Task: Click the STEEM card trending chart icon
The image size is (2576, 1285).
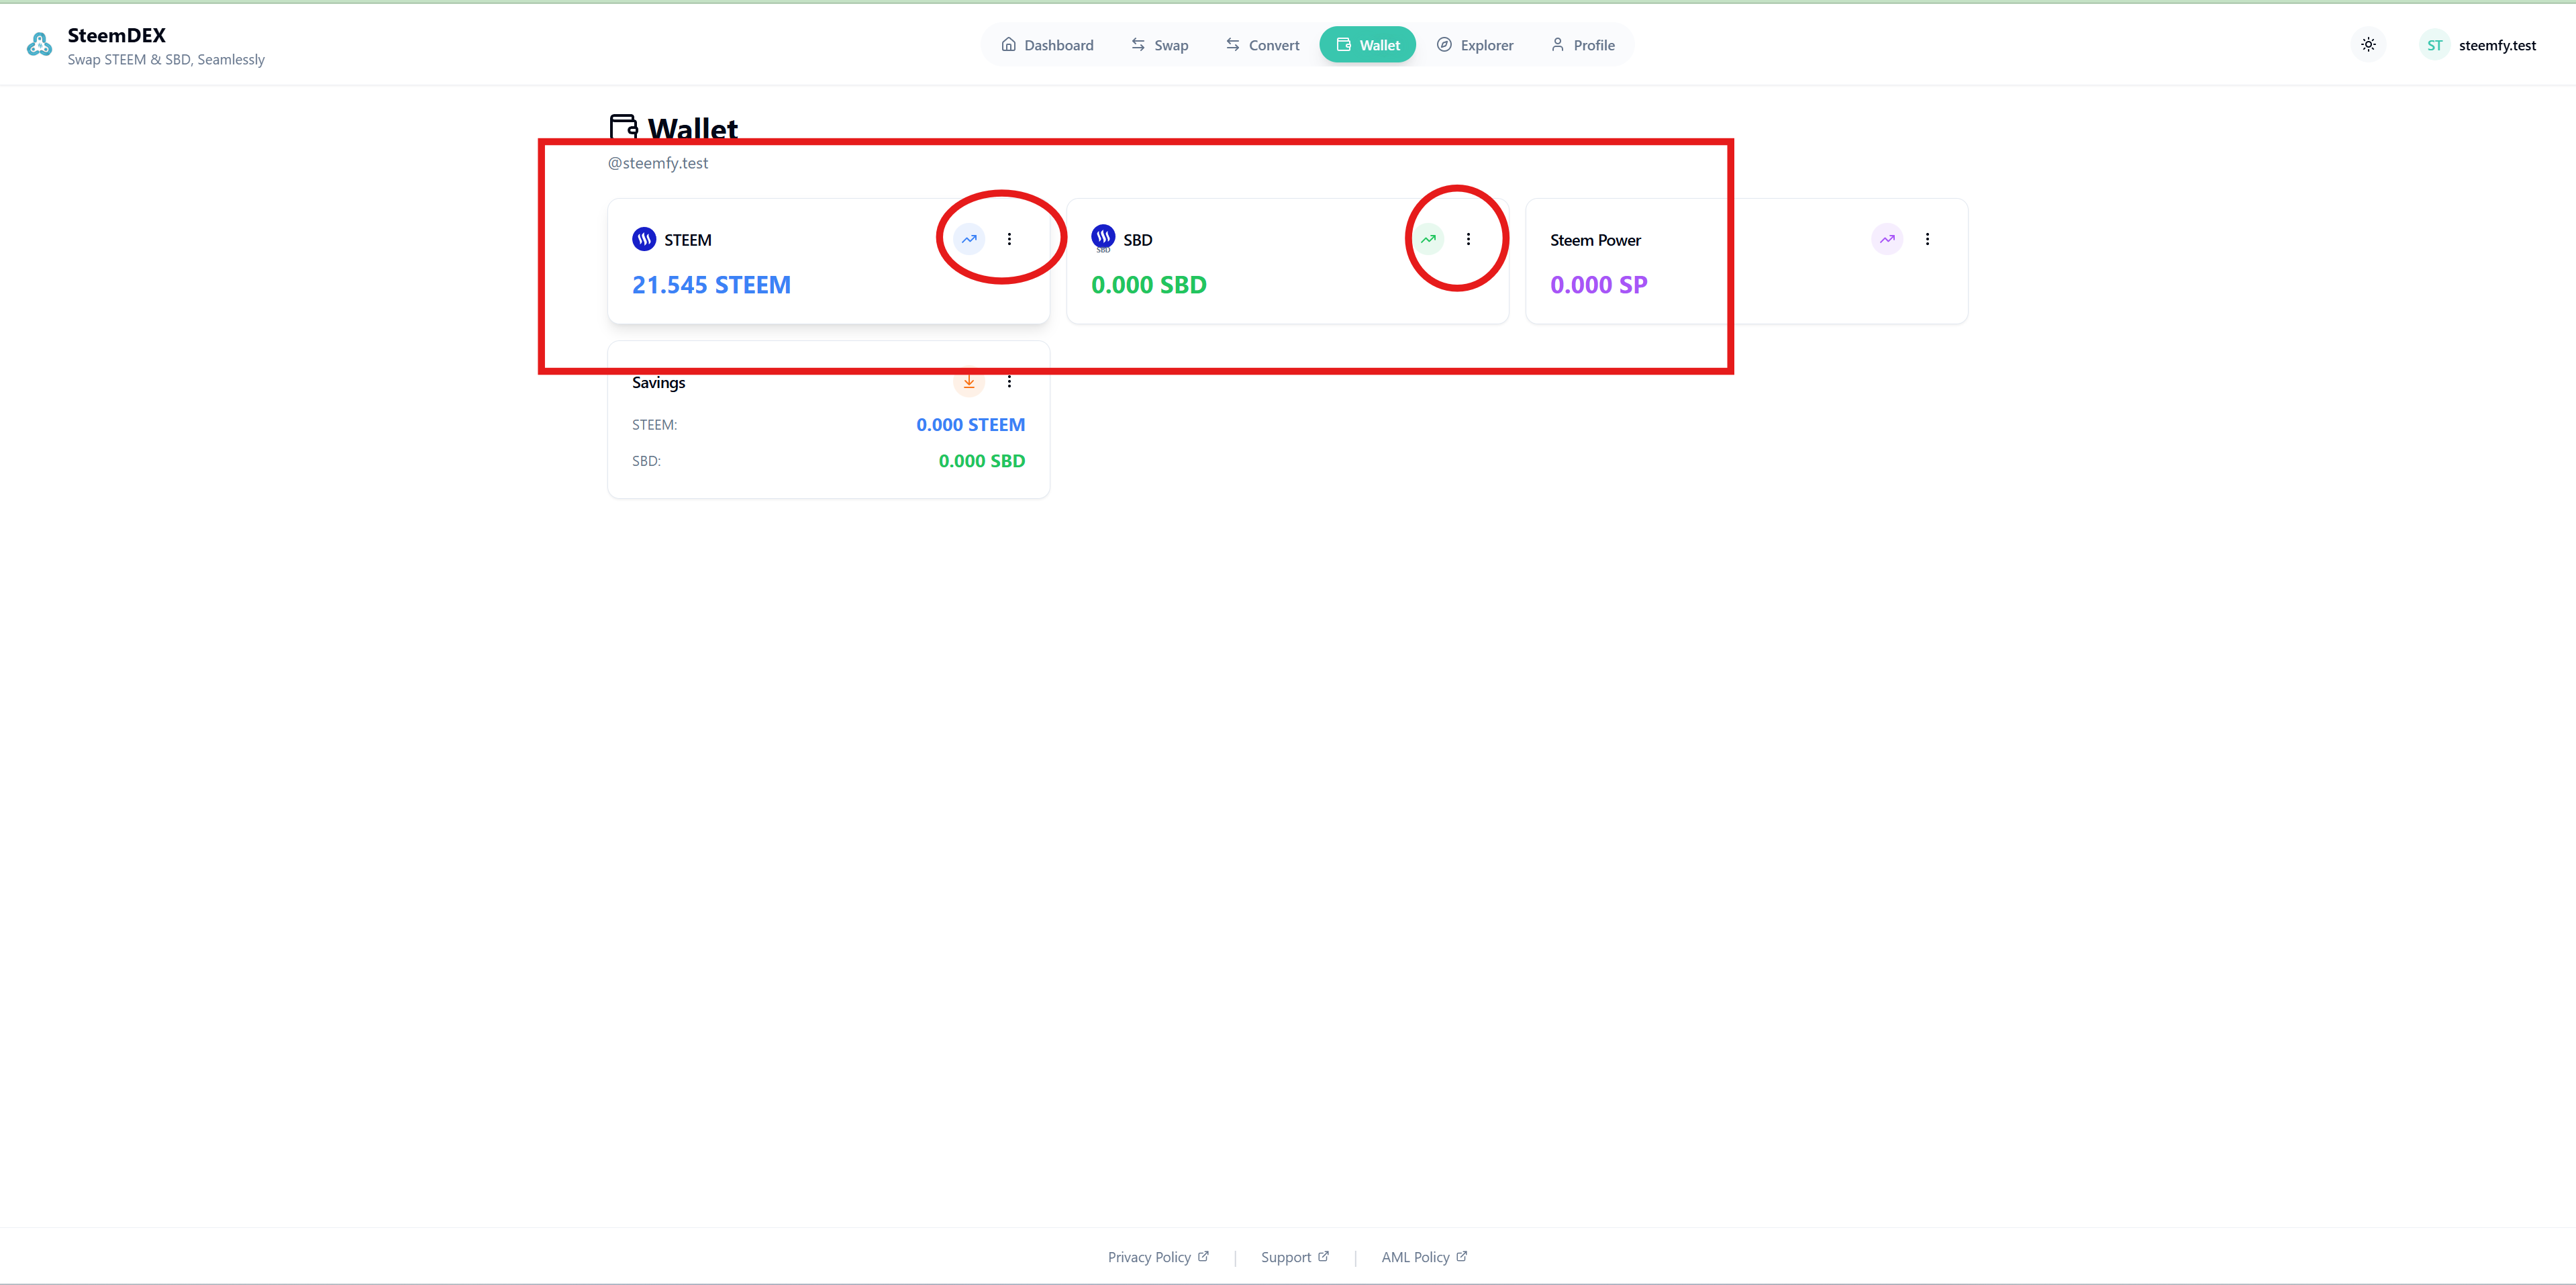Action: tap(969, 239)
